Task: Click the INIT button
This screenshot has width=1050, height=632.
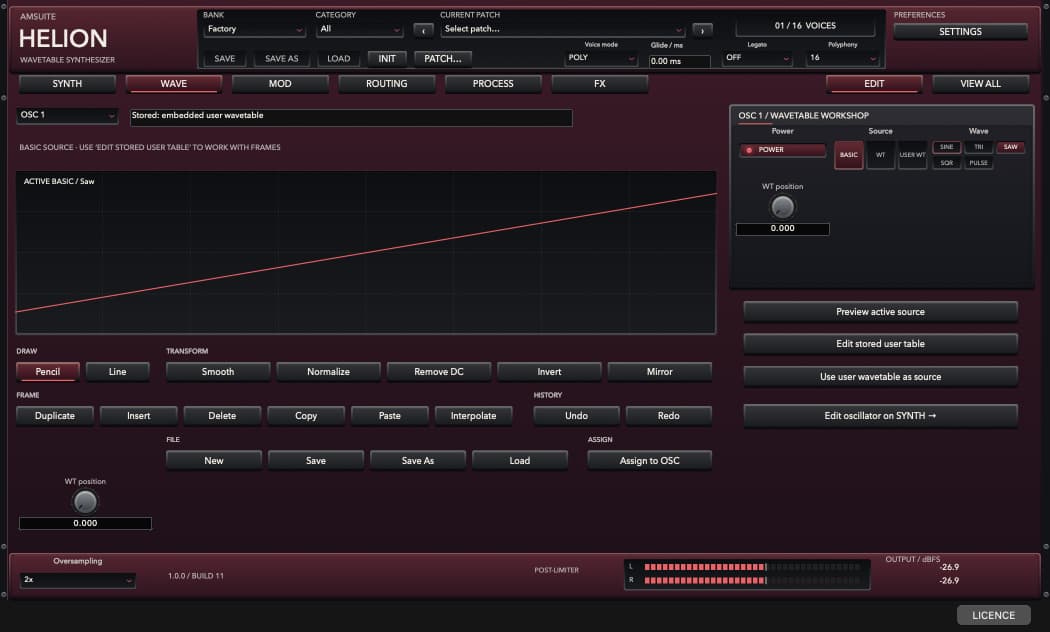Action: (x=387, y=59)
